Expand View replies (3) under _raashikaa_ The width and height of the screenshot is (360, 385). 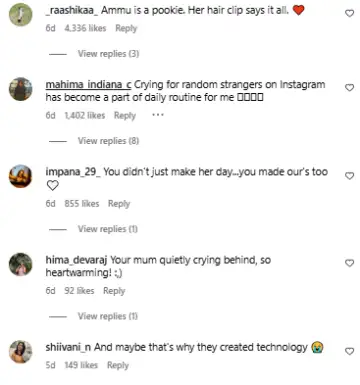click(108, 54)
